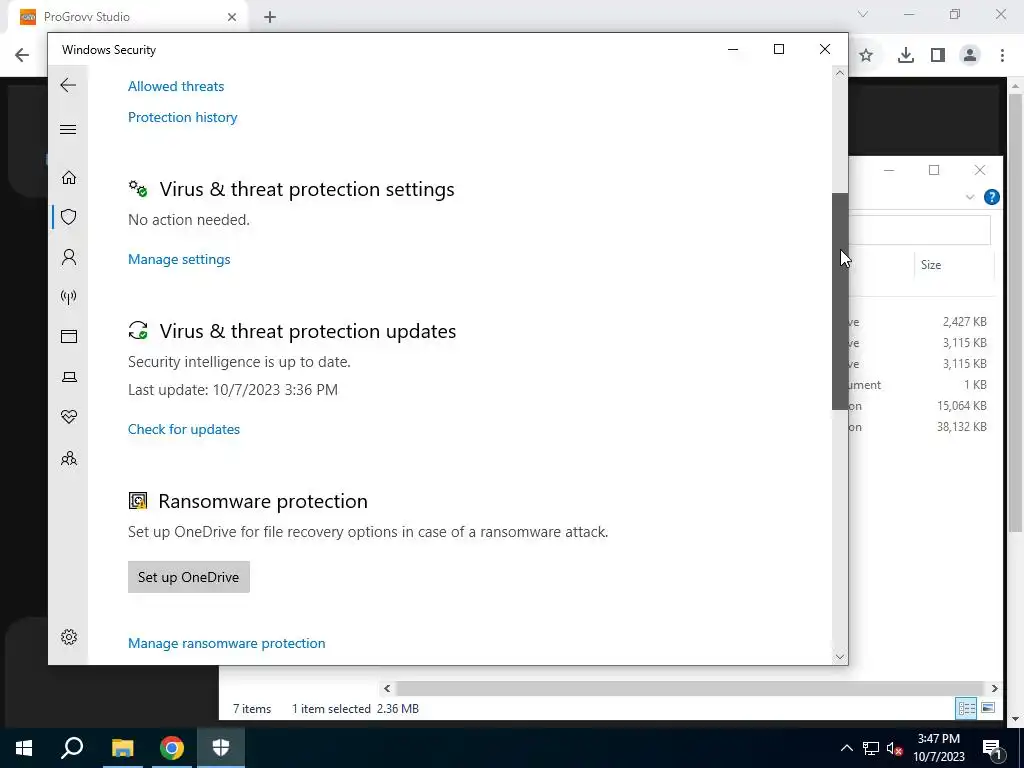Open network status tray icon
The height and width of the screenshot is (768, 1024).
click(x=871, y=748)
